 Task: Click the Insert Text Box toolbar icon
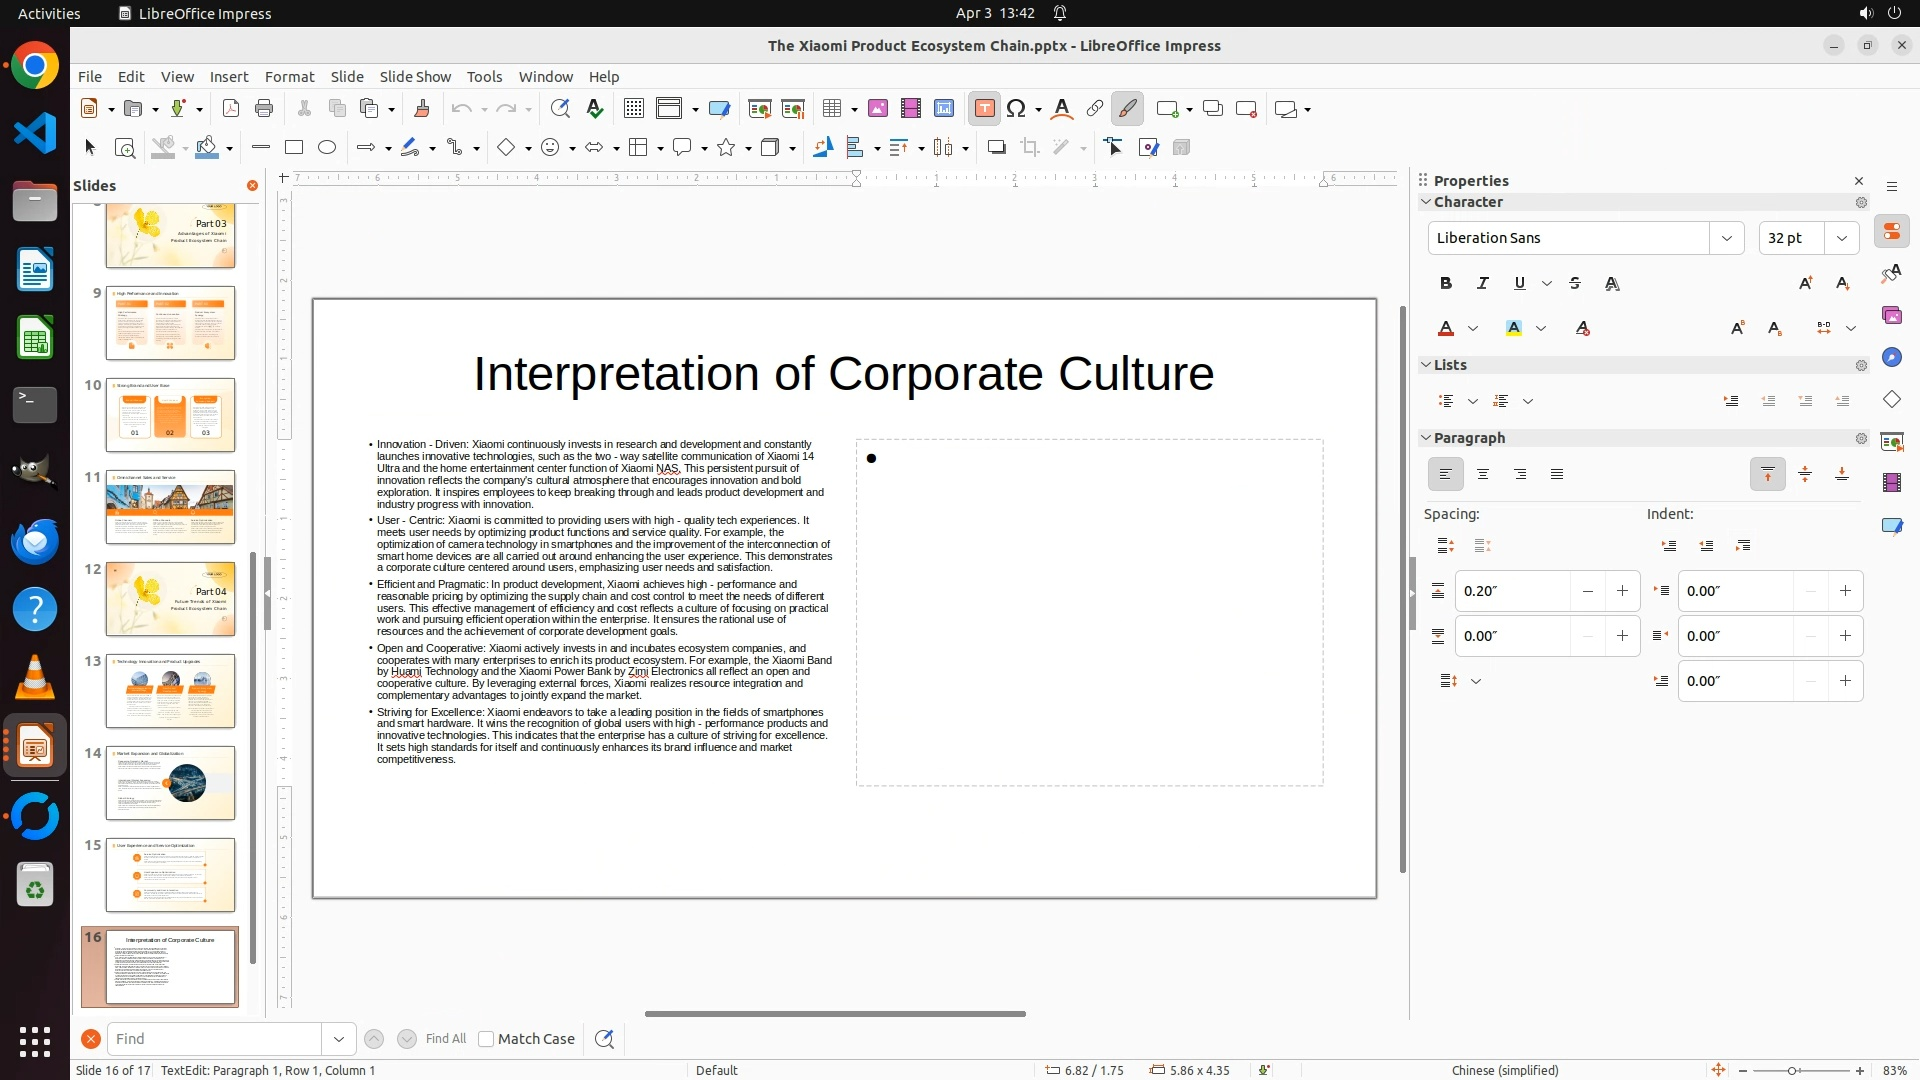coord(984,109)
